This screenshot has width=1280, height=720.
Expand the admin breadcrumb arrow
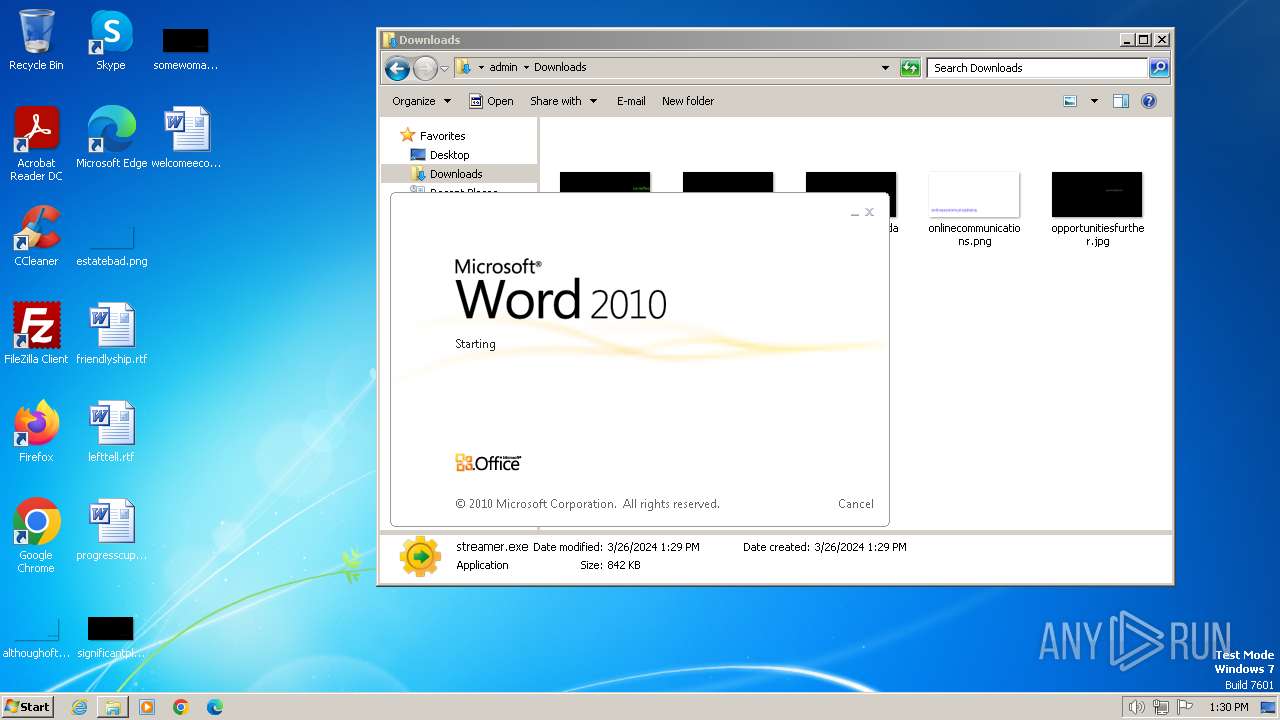click(526, 68)
